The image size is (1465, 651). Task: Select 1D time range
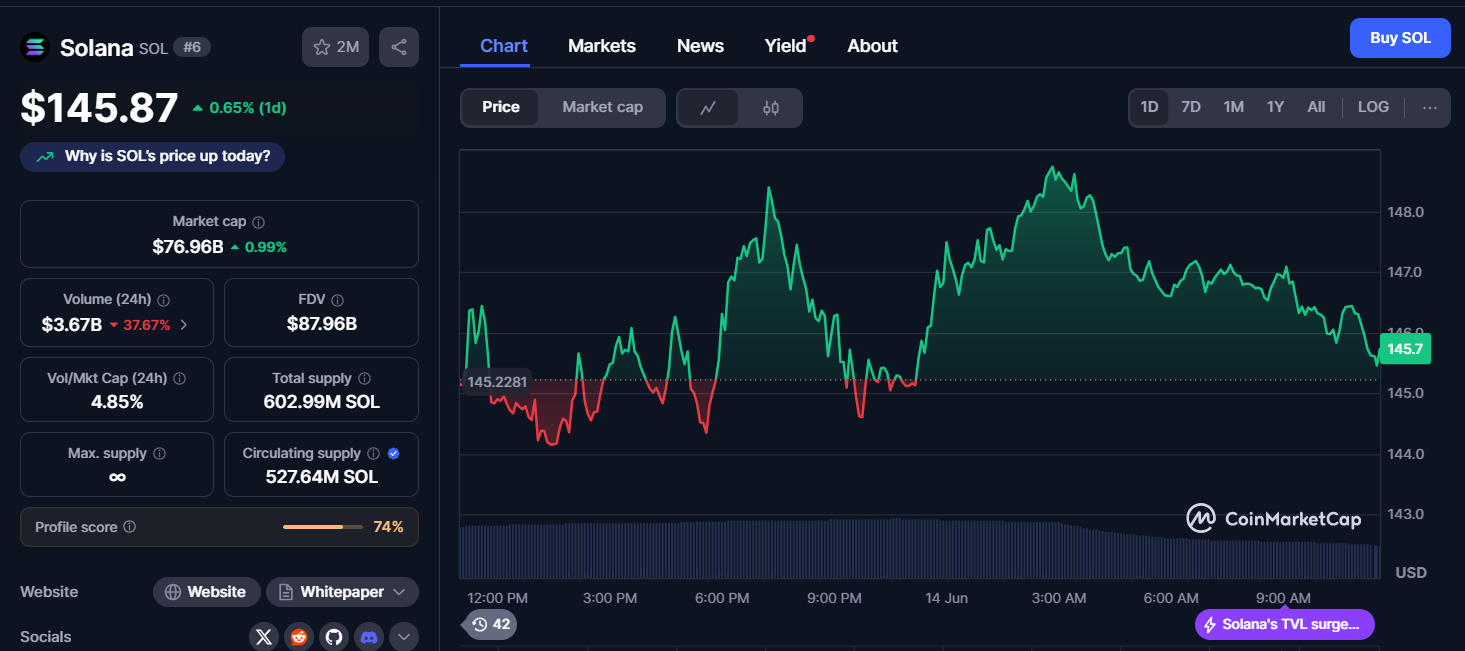pyautogui.click(x=1149, y=107)
